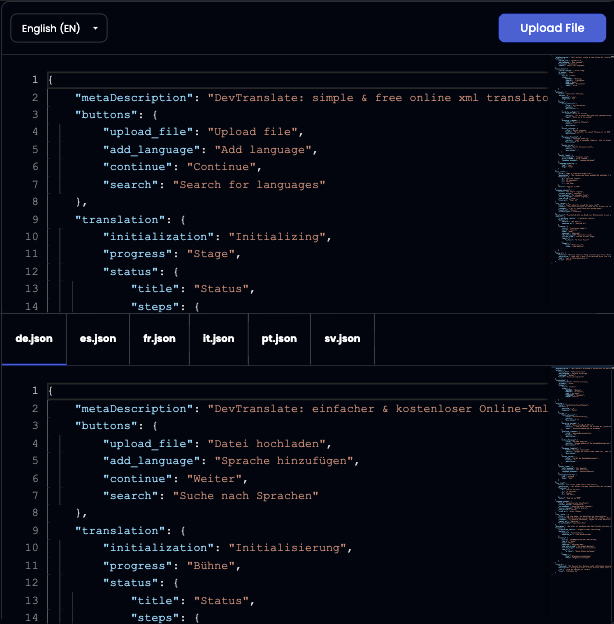The image size is (614, 624).
Task: Switch to the fr.json tab
Action: point(159,339)
